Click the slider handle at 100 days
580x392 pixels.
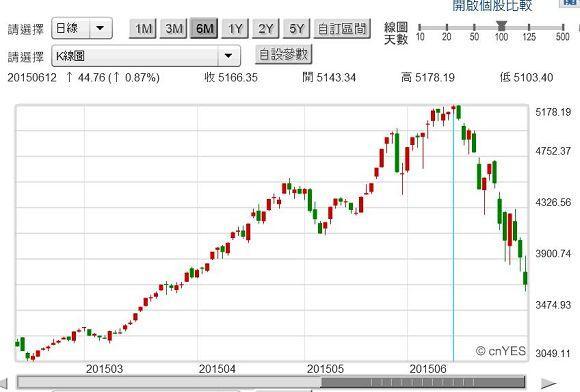(x=501, y=26)
